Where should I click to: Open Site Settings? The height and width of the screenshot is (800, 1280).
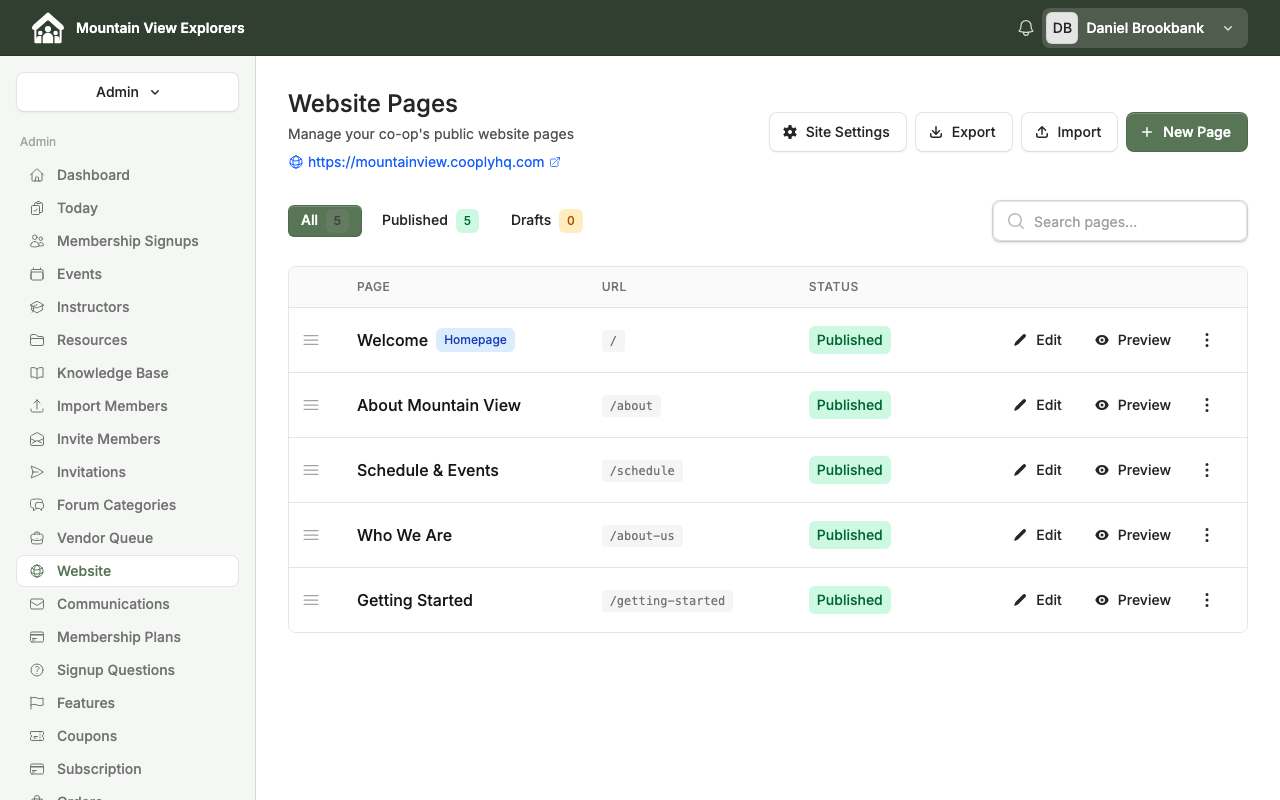(837, 132)
